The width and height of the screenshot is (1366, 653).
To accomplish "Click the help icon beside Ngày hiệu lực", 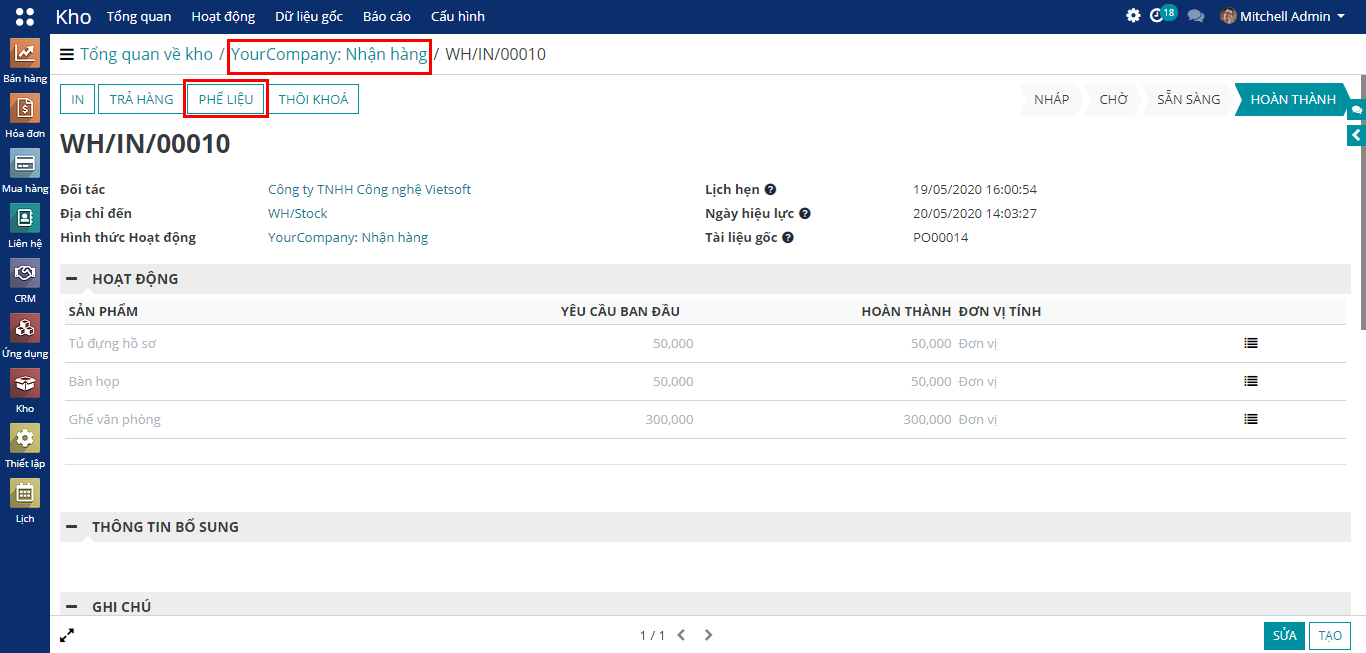I will click(x=805, y=213).
